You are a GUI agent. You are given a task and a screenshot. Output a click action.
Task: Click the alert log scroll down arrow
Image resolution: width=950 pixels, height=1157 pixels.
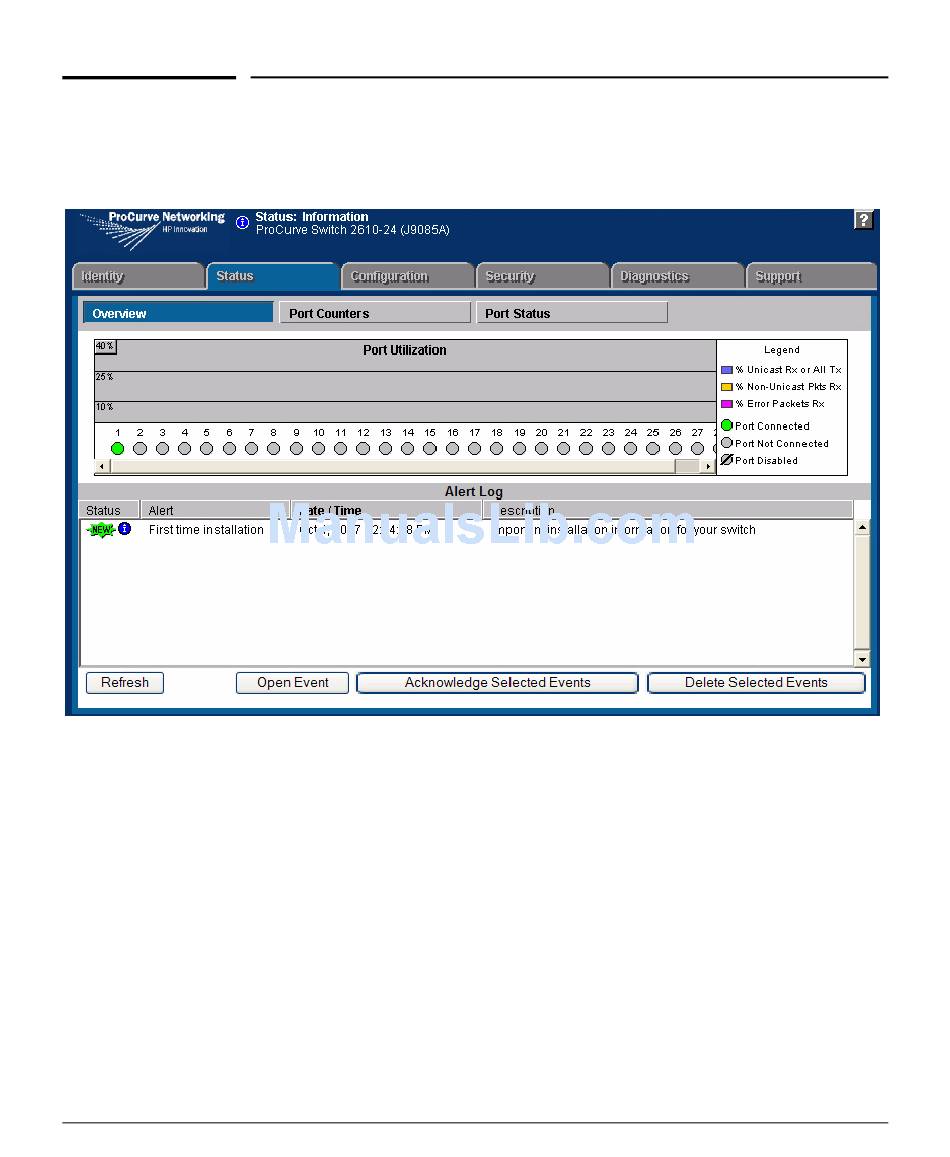(861, 659)
